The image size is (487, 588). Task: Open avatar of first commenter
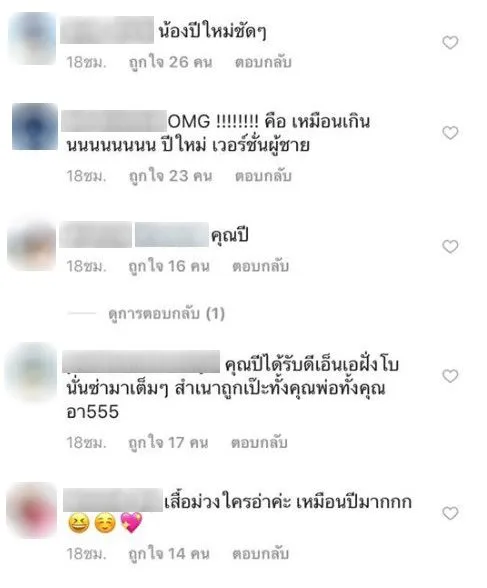pos(32,39)
